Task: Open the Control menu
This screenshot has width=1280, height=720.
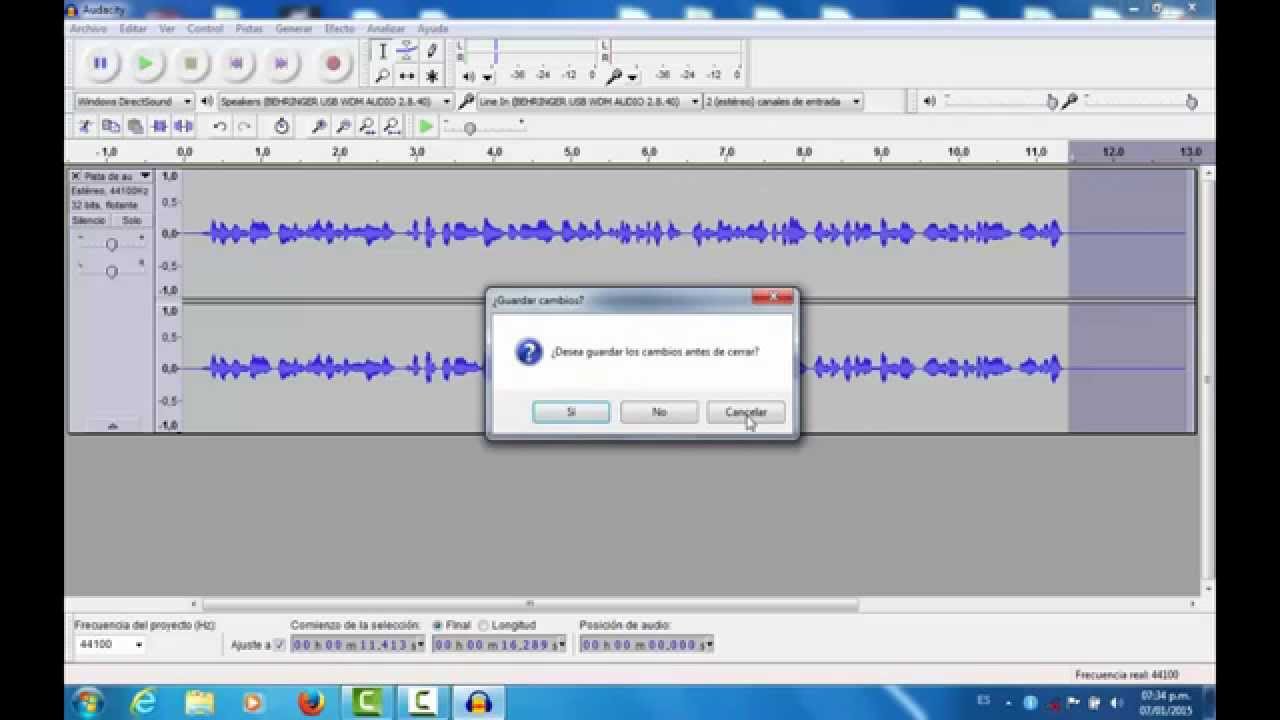Action: click(x=205, y=29)
